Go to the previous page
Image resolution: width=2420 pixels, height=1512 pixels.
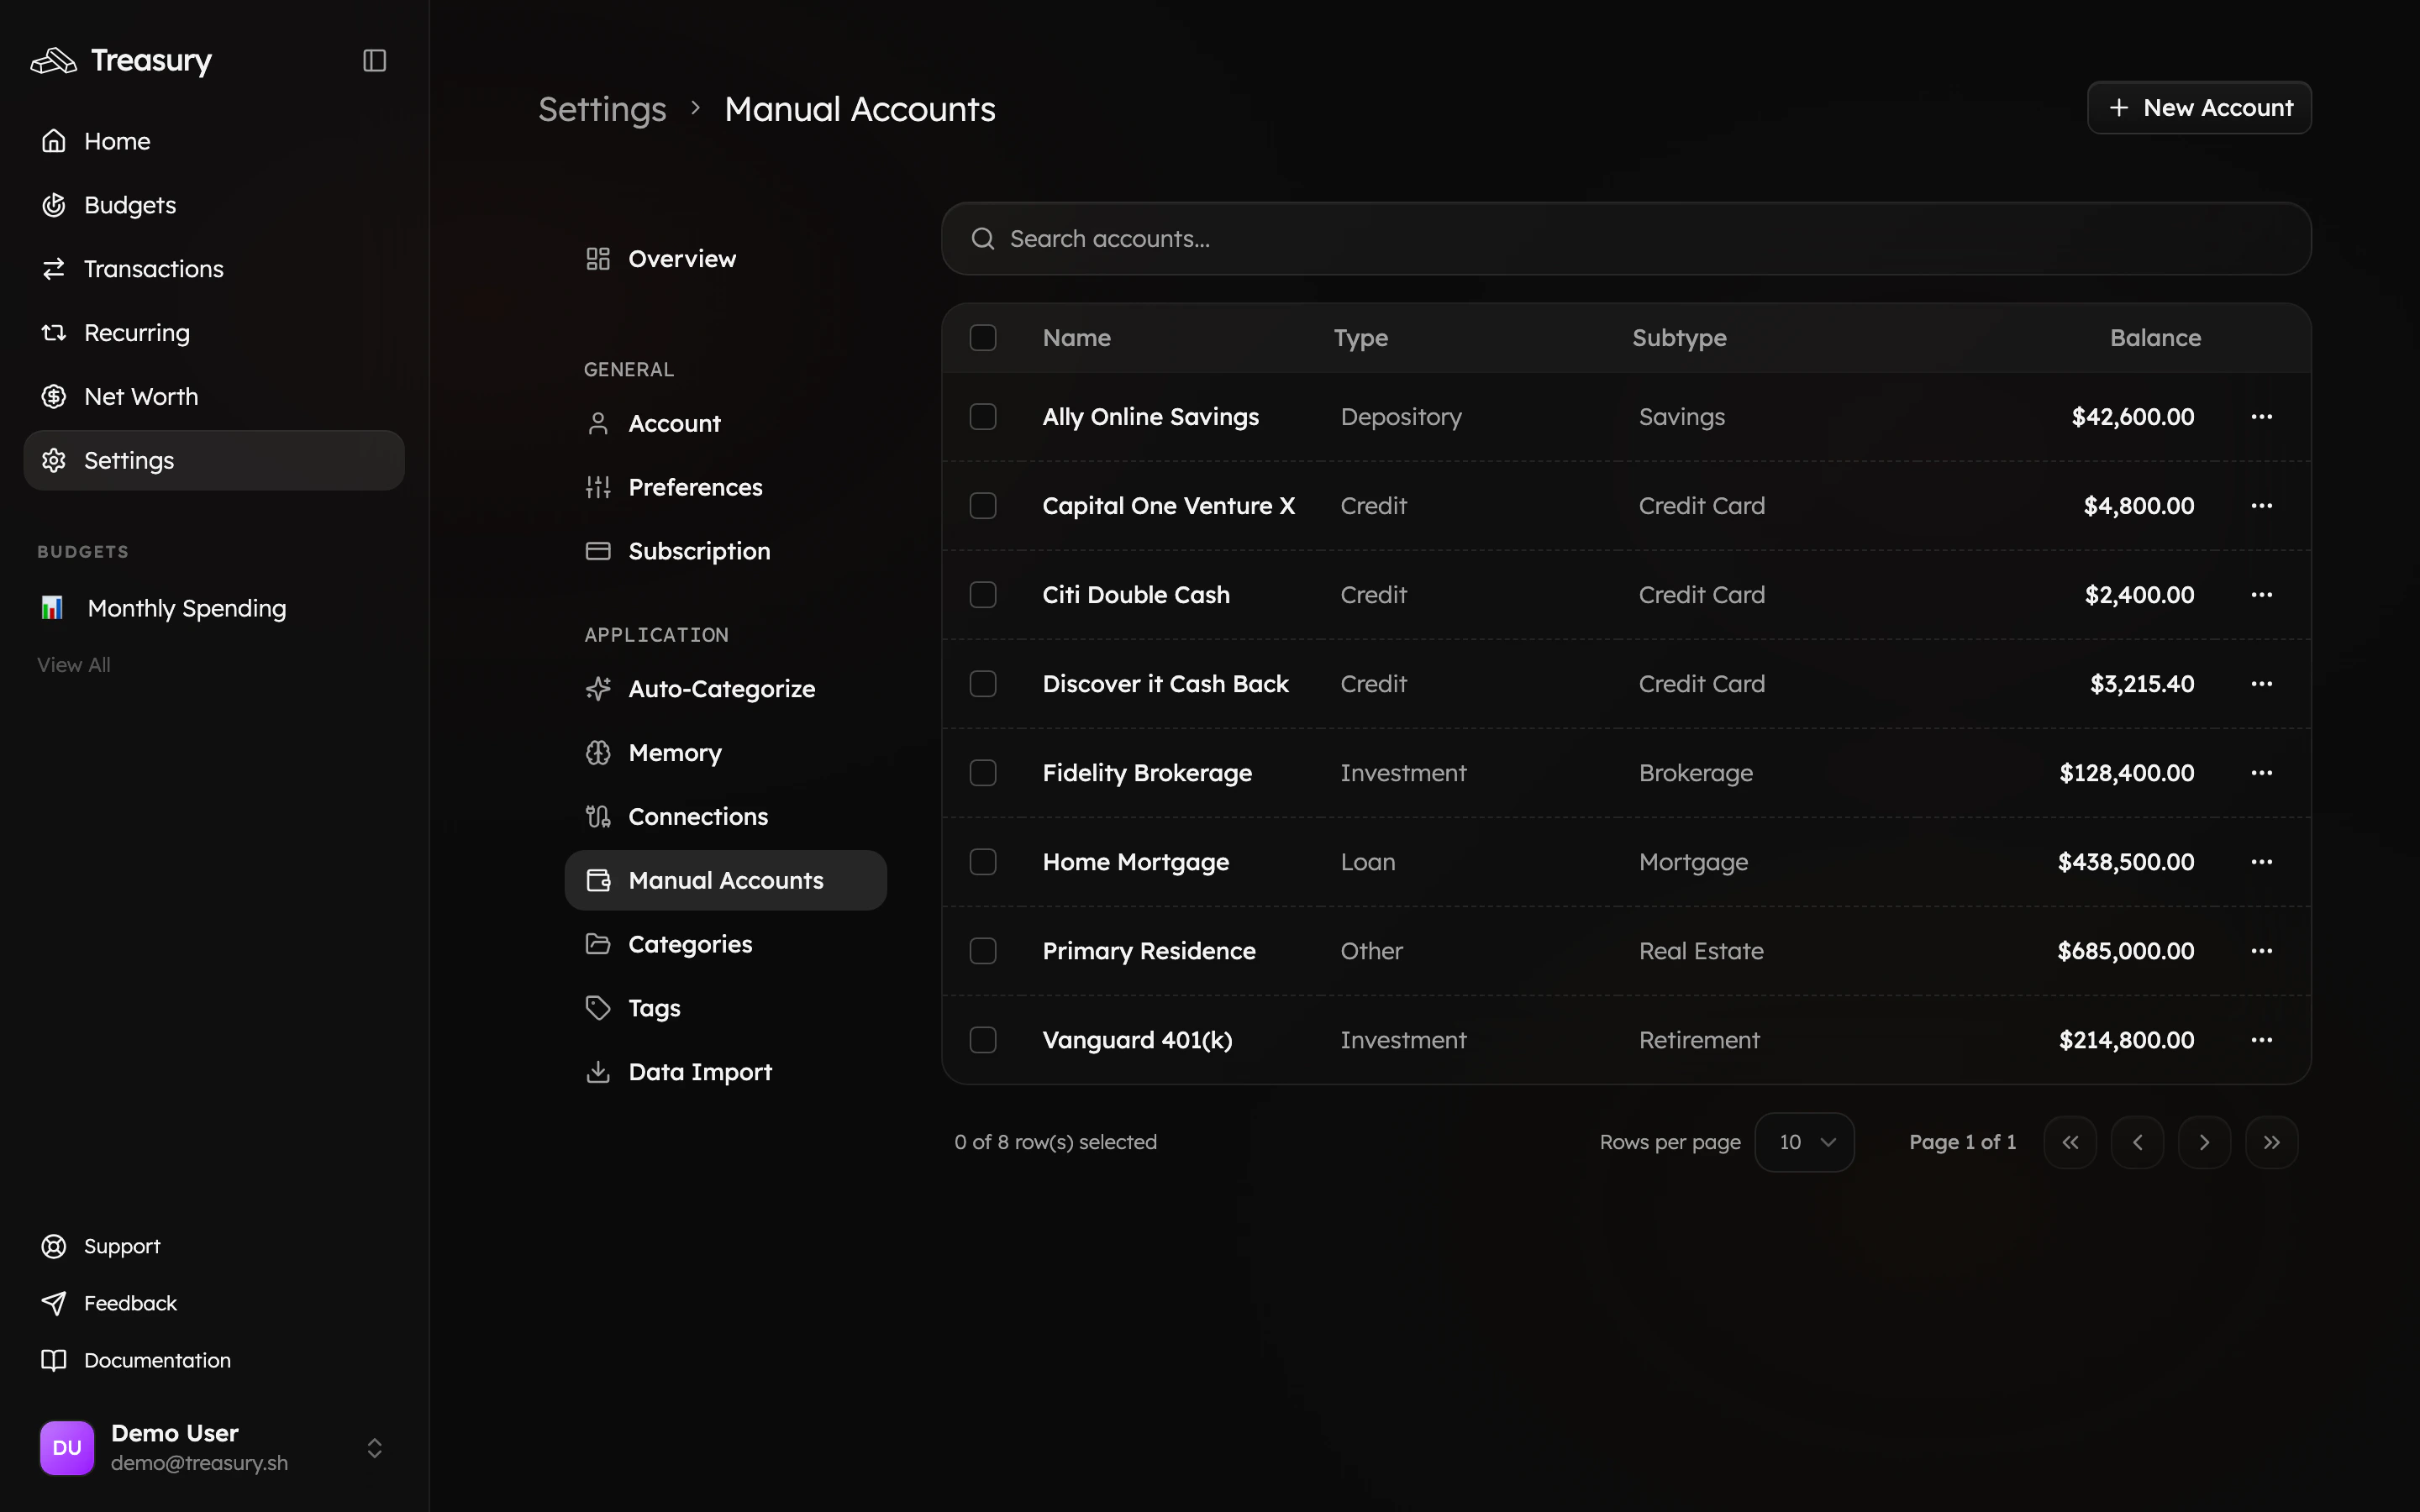[2137, 1142]
